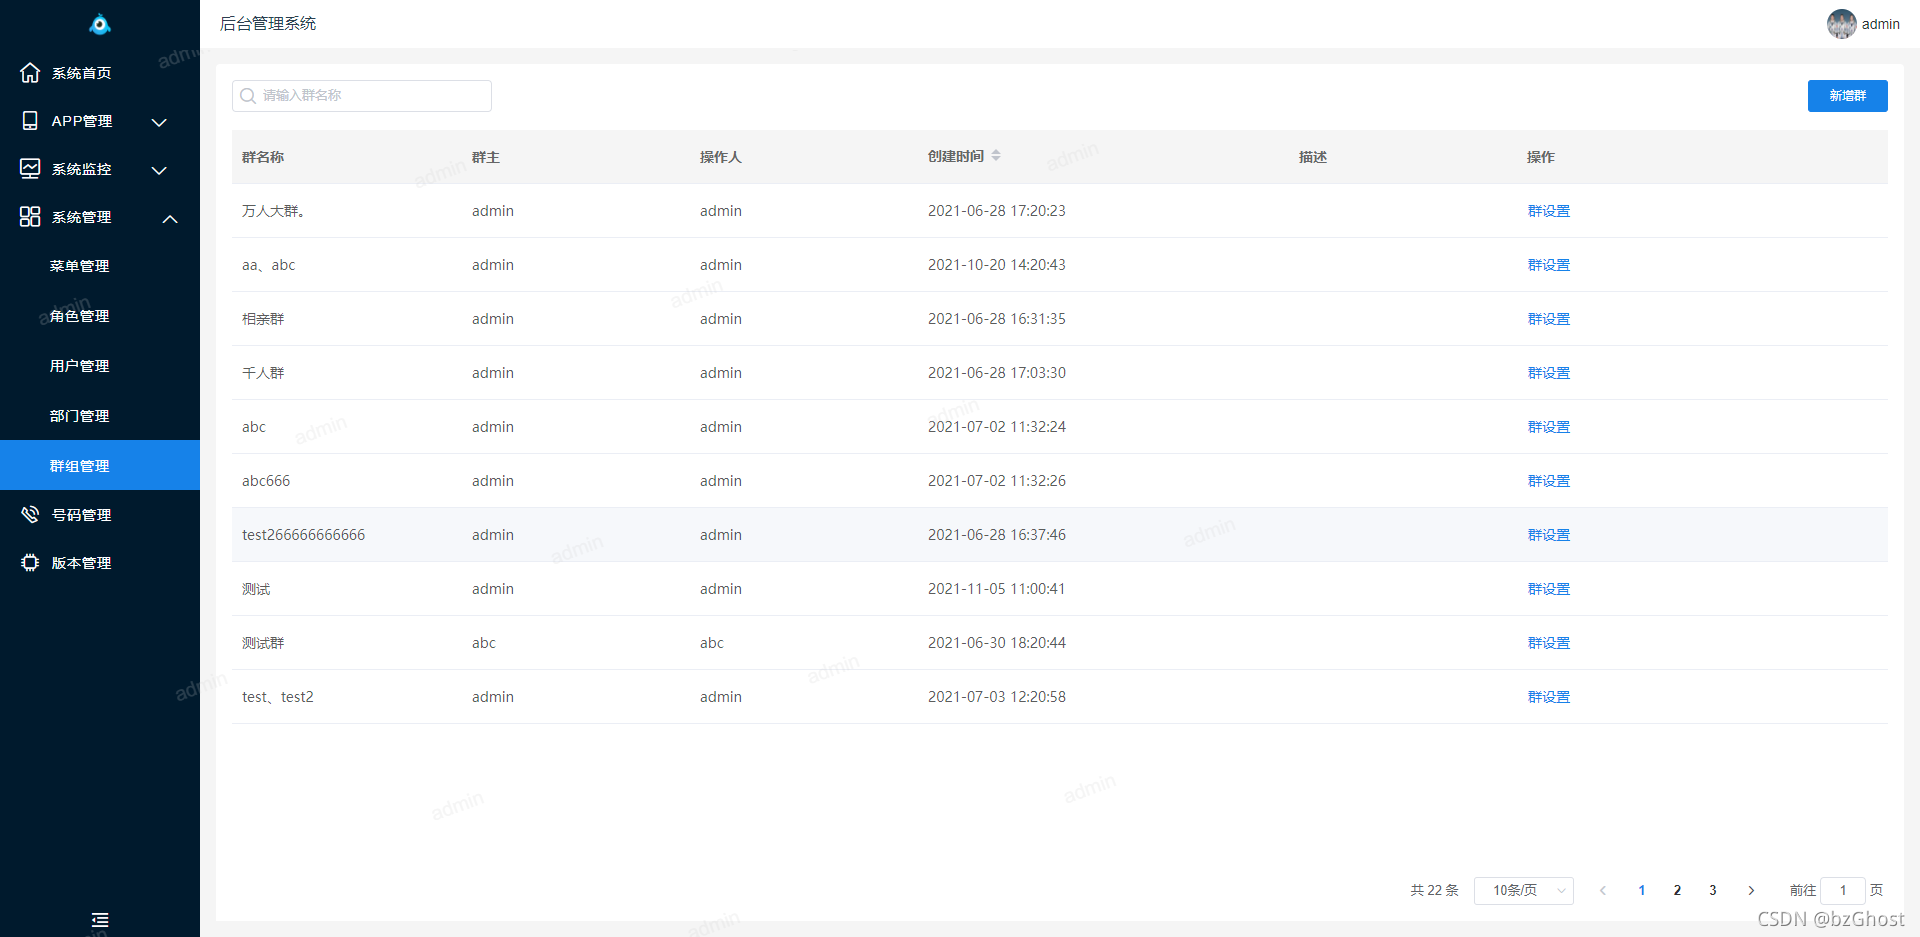Collapse sidebar with the bottom menu icon
The width and height of the screenshot is (1920, 937).
[100, 920]
